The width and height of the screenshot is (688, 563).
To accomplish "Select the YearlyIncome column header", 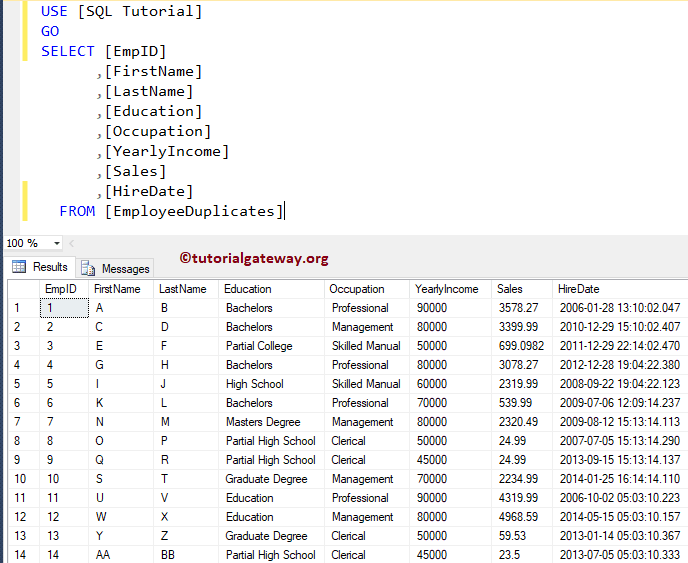I will [x=451, y=289].
